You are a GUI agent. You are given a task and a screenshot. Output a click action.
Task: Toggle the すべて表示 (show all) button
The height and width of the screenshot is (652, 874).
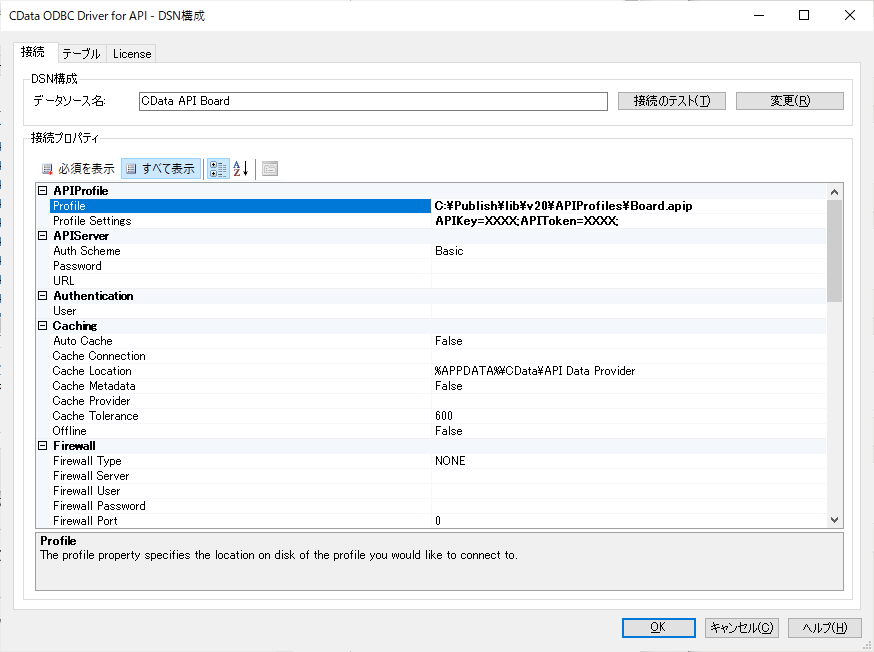(161, 169)
